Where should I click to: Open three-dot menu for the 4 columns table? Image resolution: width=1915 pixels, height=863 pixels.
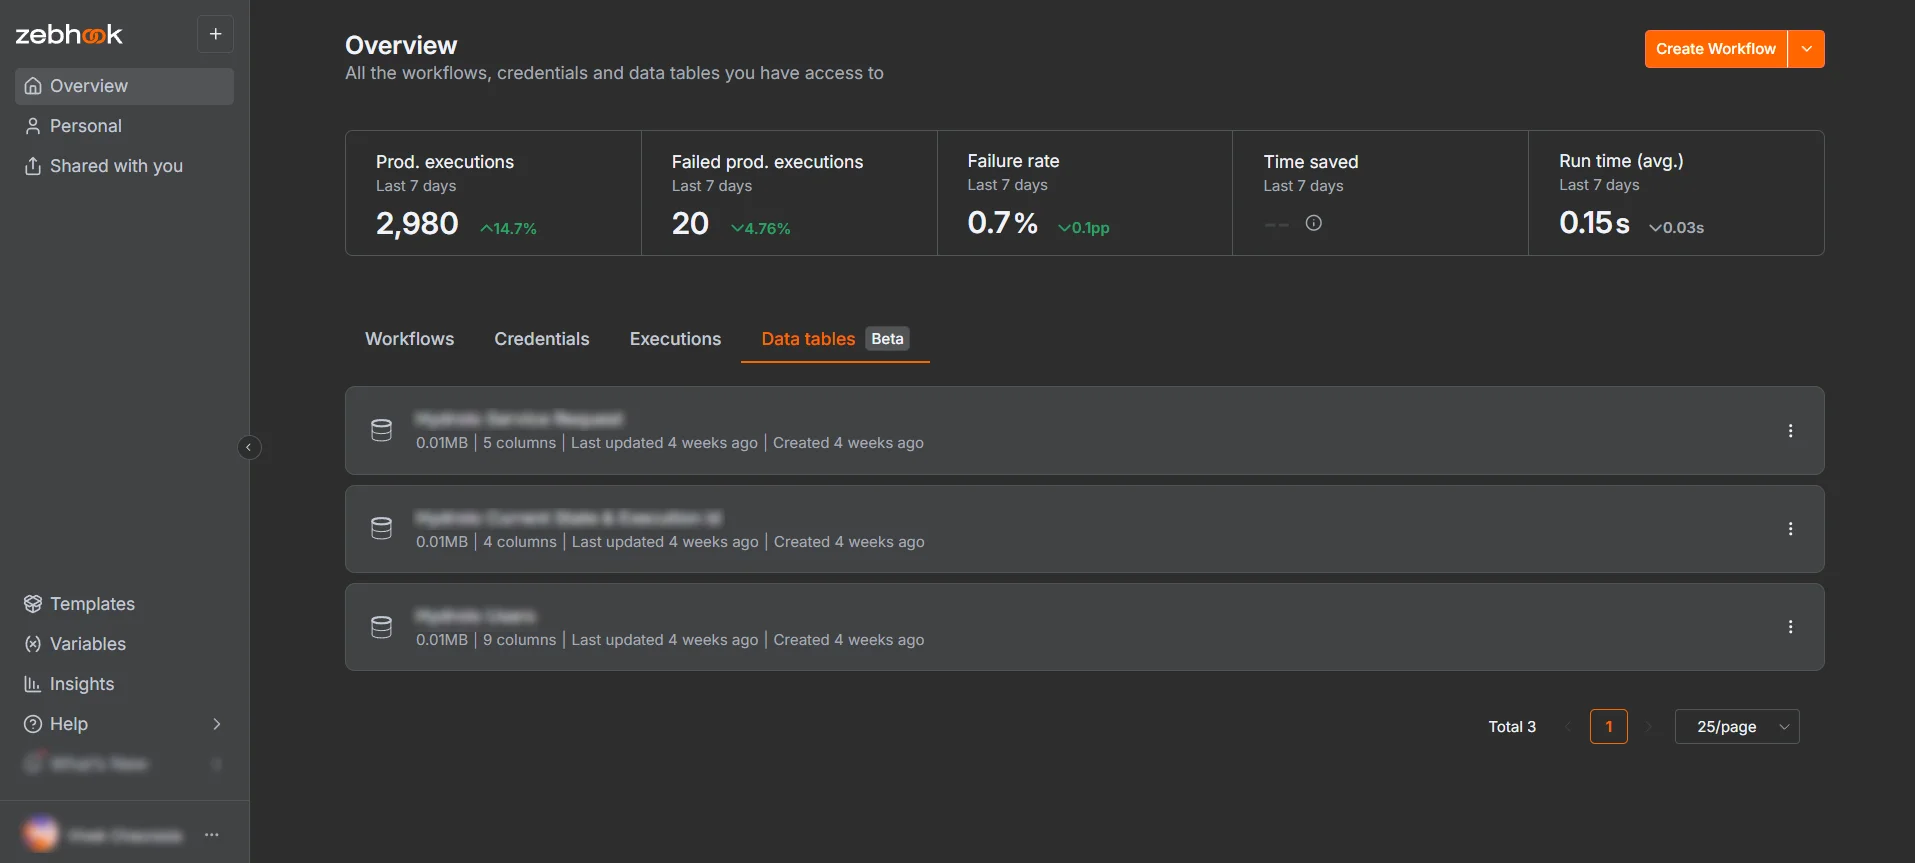point(1789,529)
